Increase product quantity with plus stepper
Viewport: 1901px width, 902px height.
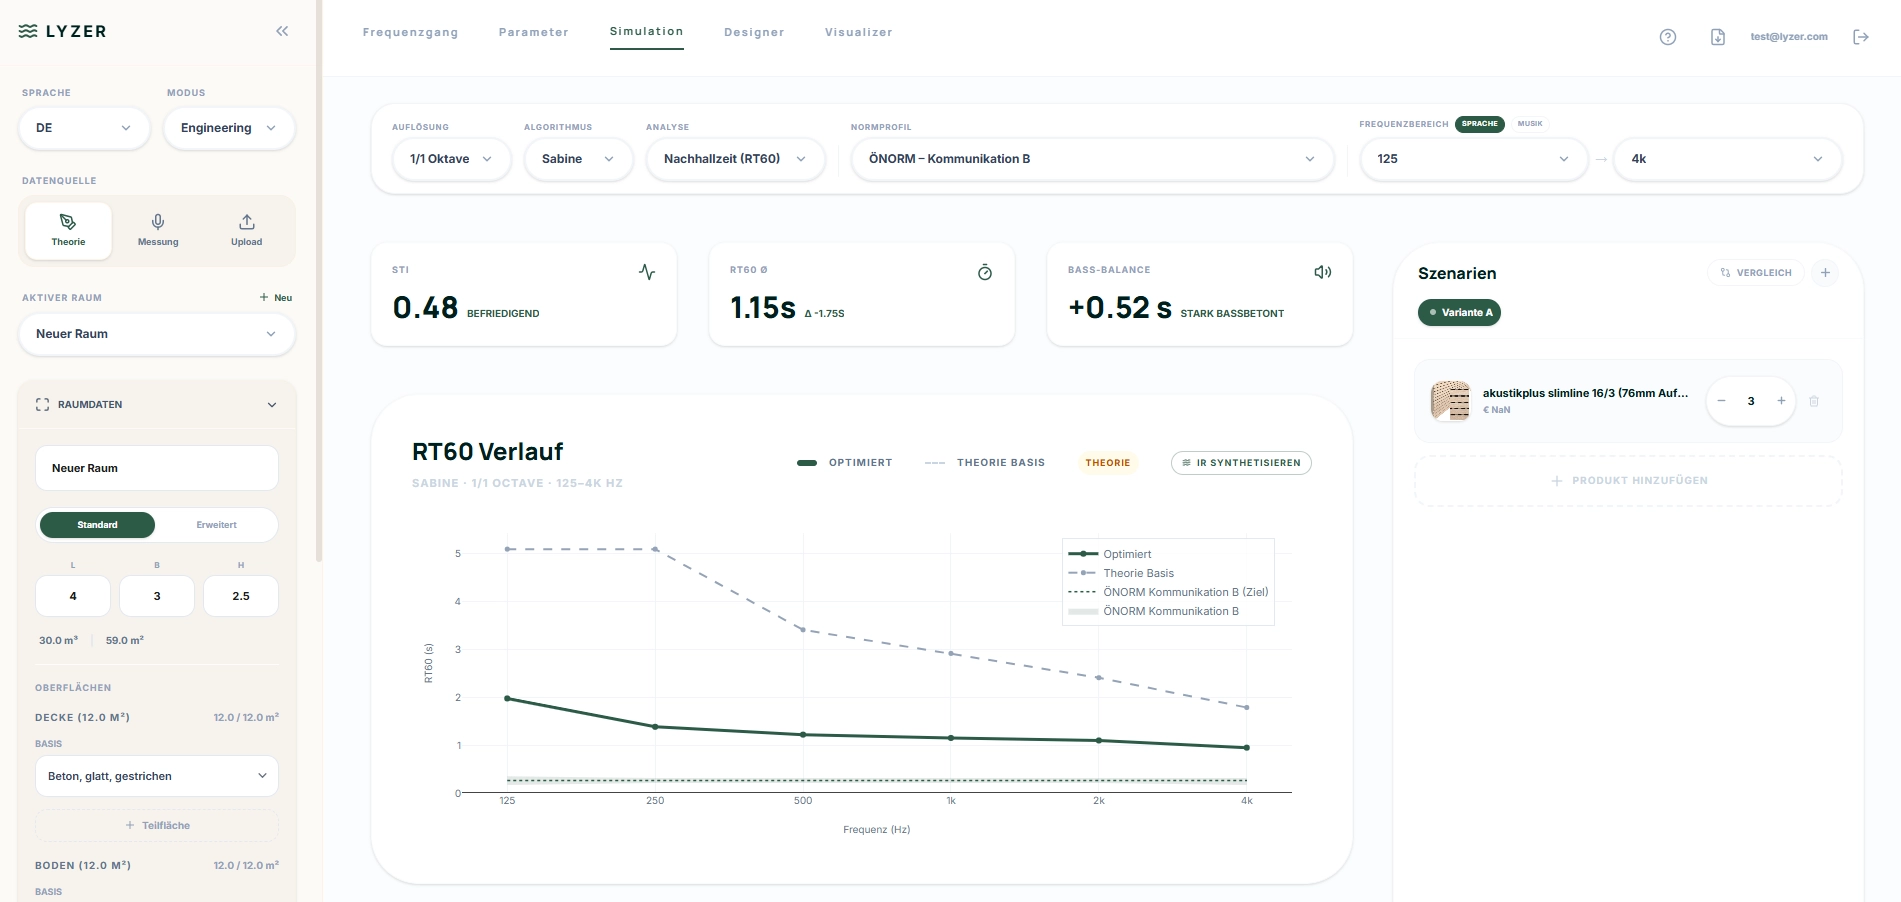pos(1780,401)
